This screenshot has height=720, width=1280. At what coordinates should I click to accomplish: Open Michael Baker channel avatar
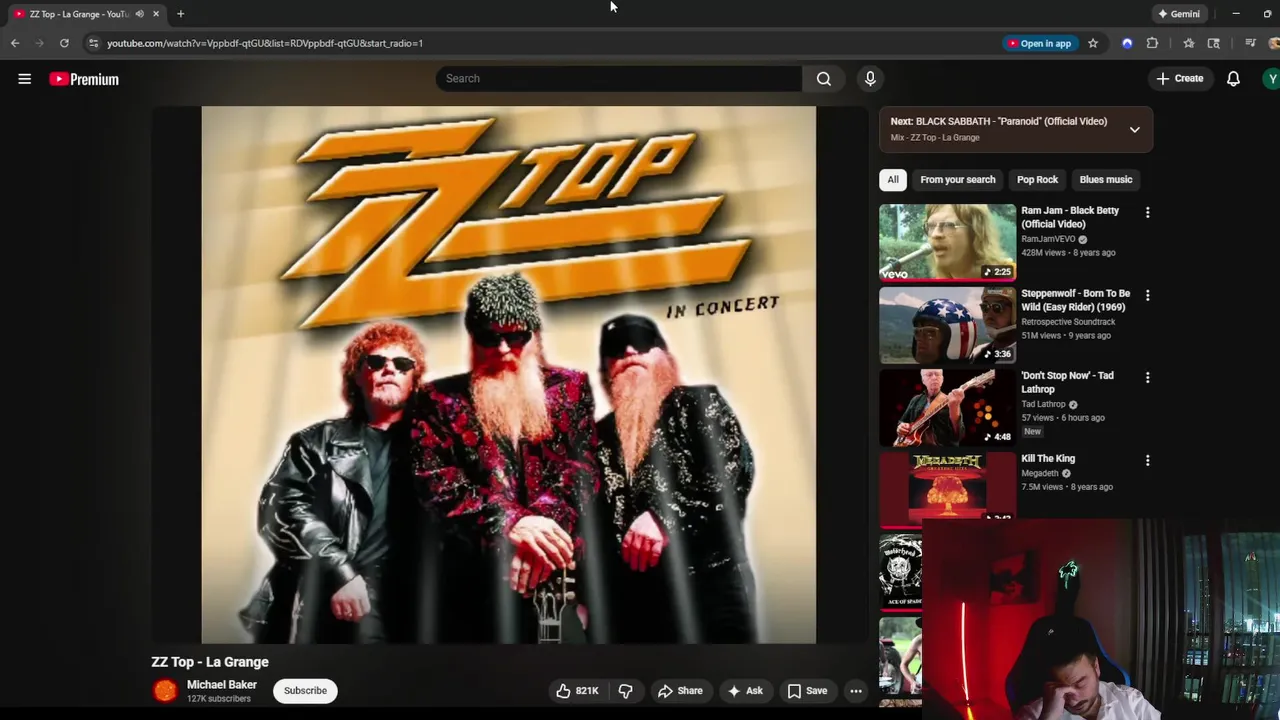[165, 690]
